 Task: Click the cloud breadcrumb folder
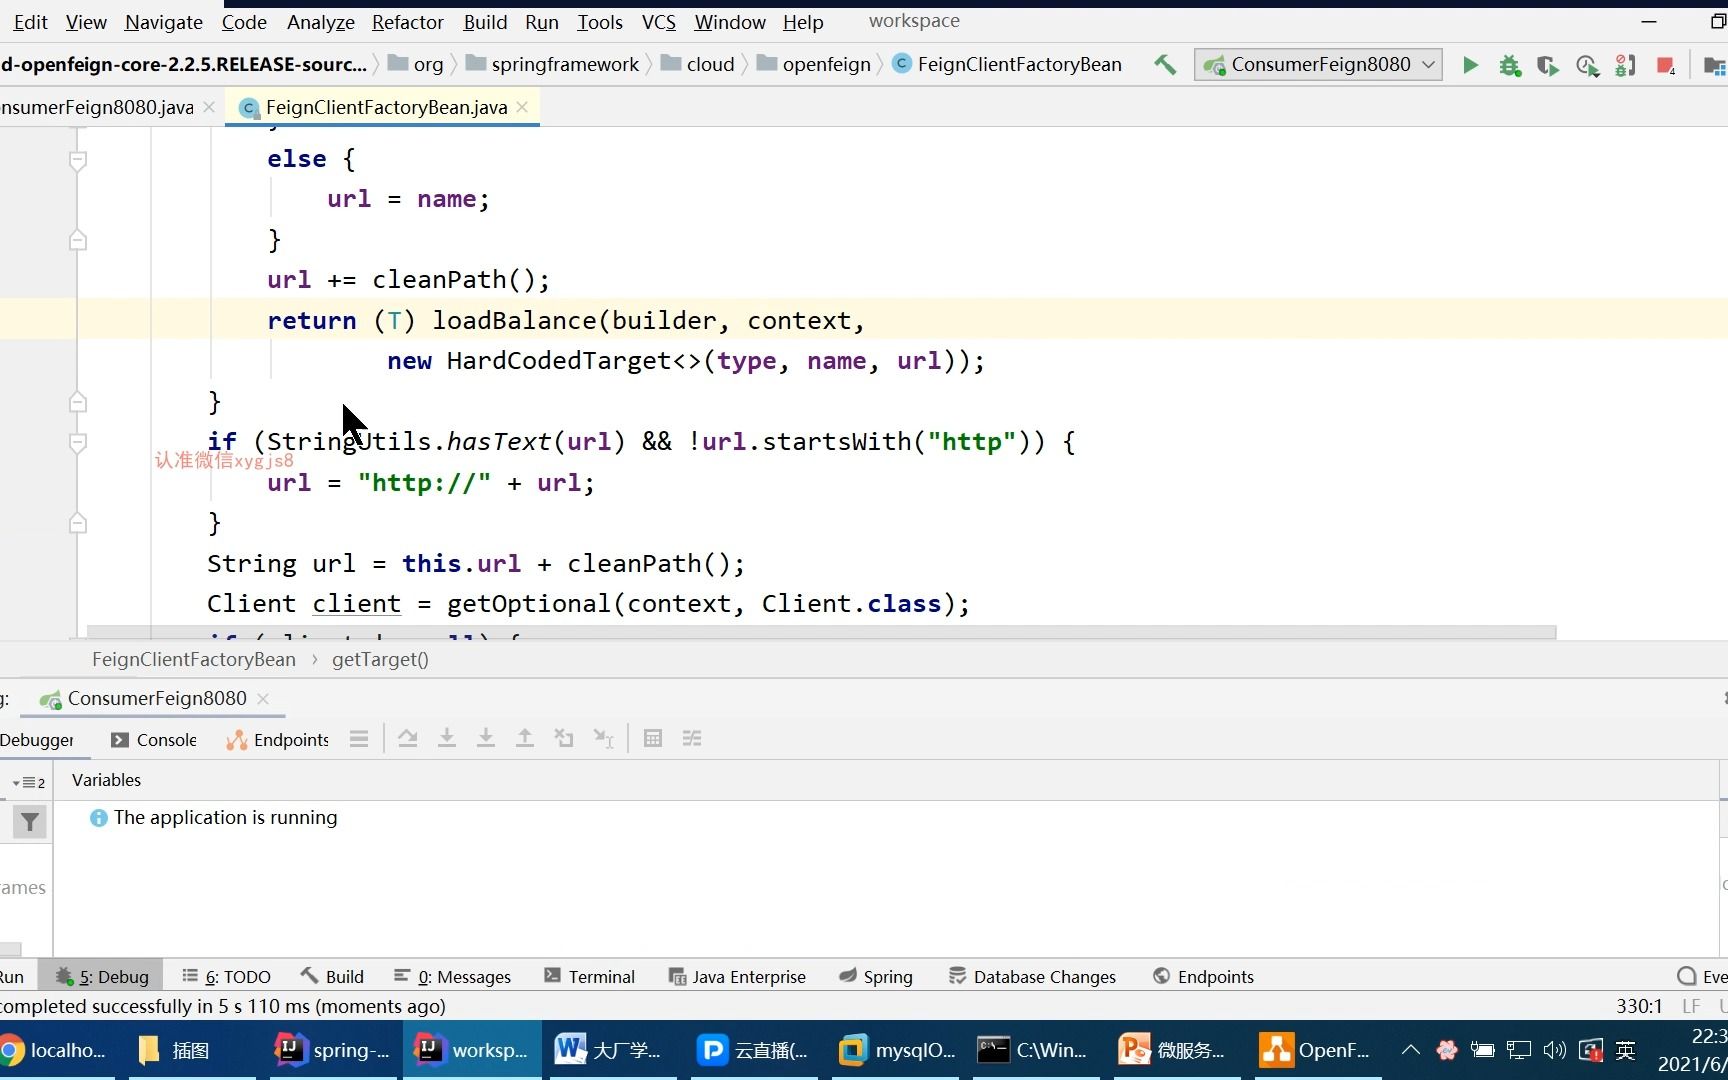coord(698,65)
